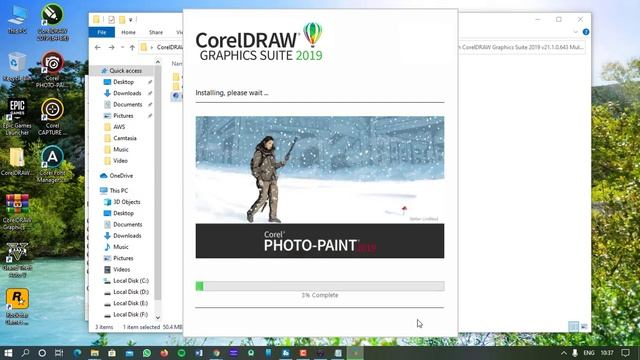Open Corel Font Manager desktop shortcut
Image resolution: width=640 pixels, height=360 pixels.
tap(52, 164)
